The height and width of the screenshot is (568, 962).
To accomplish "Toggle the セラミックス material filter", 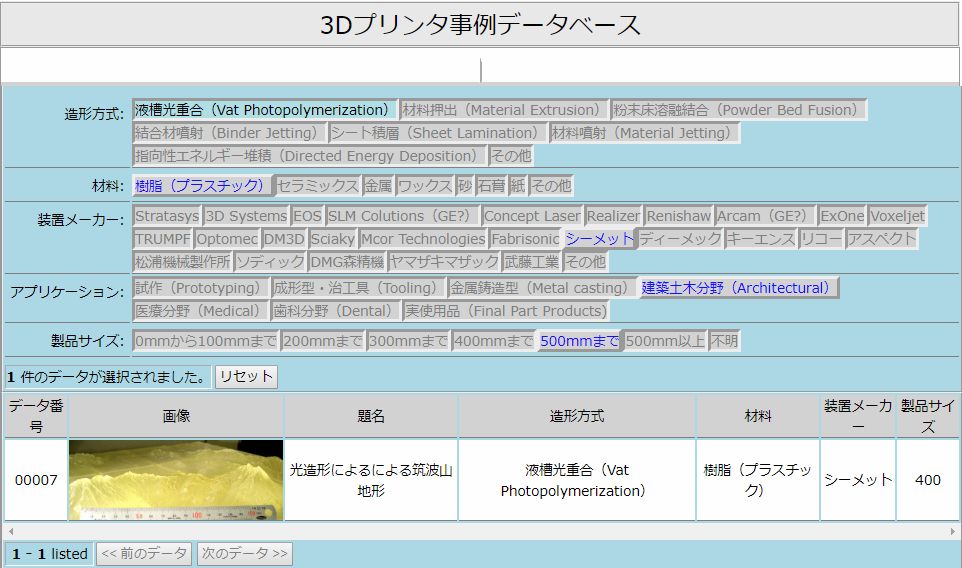I will pyautogui.click(x=317, y=185).
